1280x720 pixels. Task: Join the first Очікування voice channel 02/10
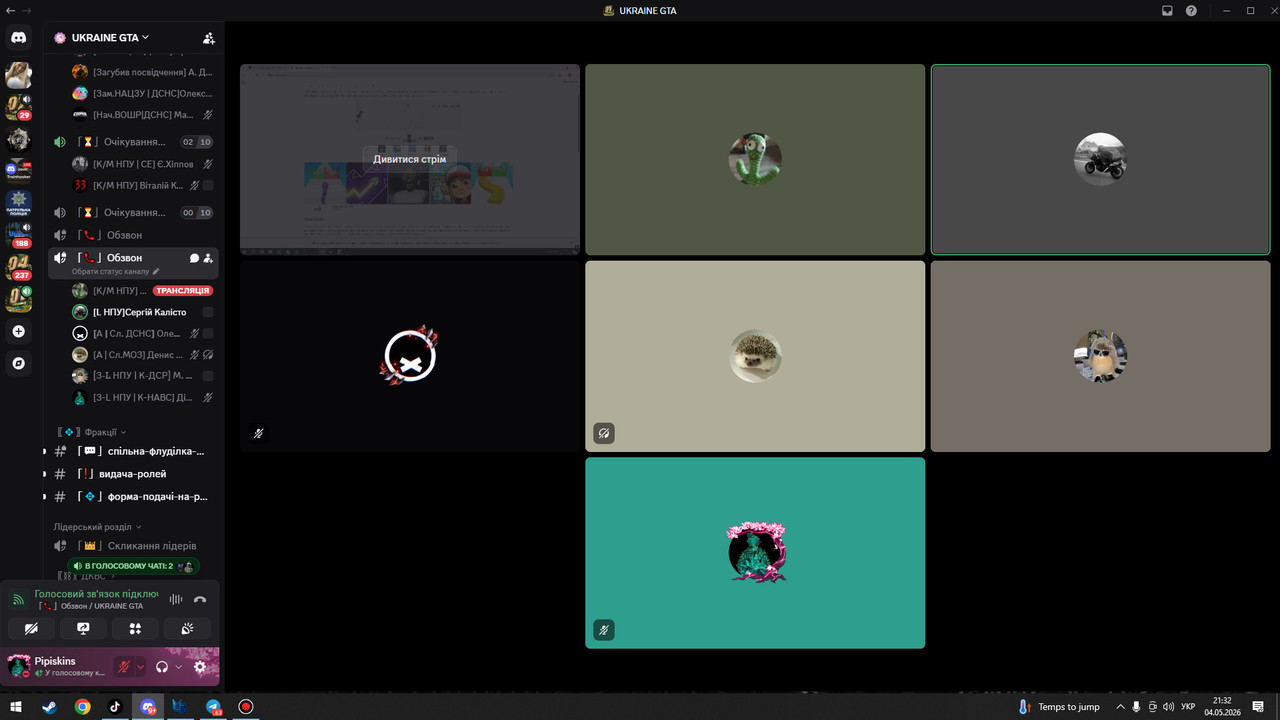pos(133,142)
